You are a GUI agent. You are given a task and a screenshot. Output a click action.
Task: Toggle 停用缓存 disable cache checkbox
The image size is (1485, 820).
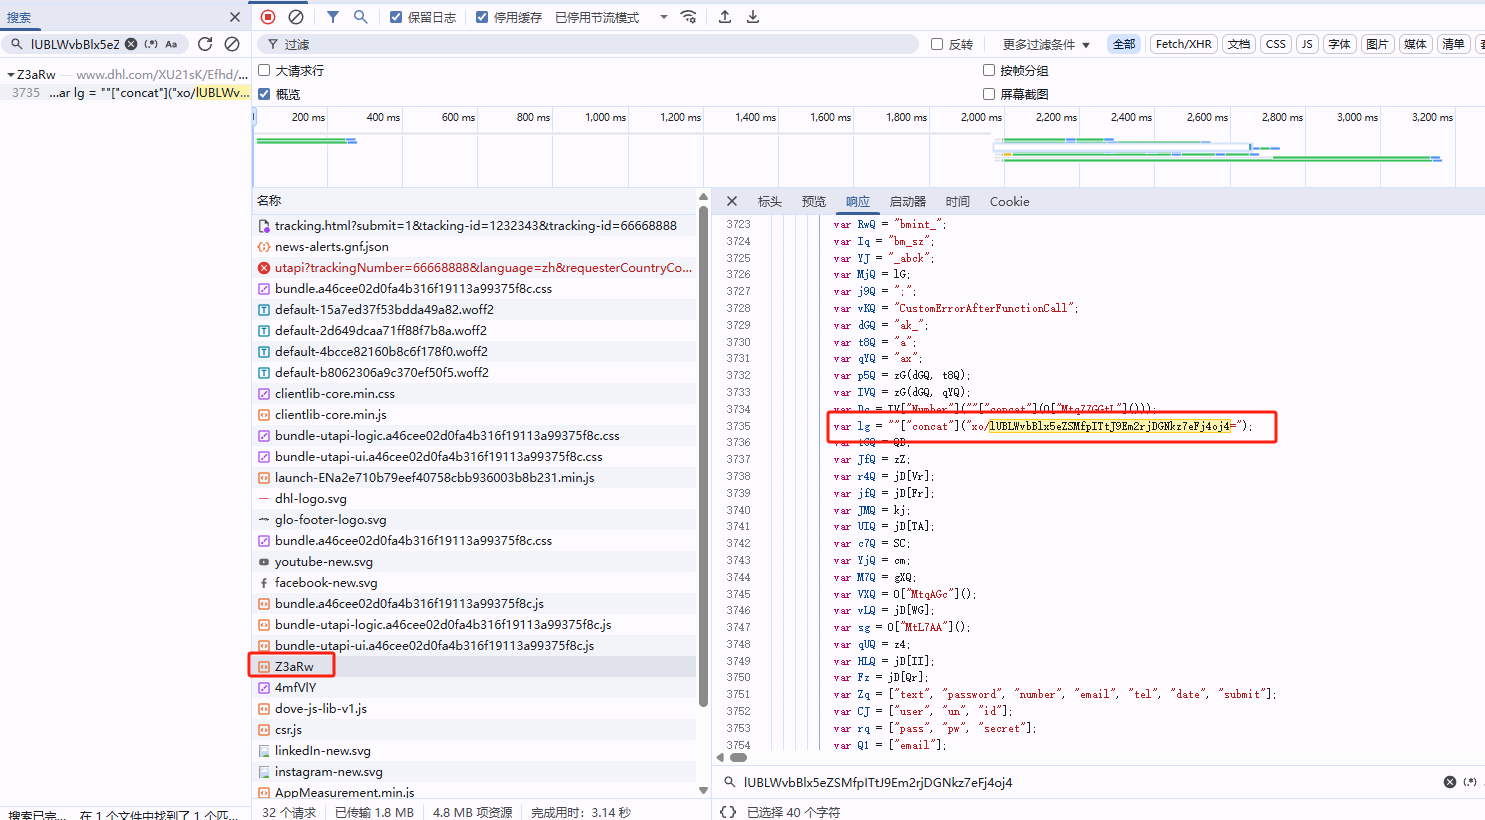482,17
